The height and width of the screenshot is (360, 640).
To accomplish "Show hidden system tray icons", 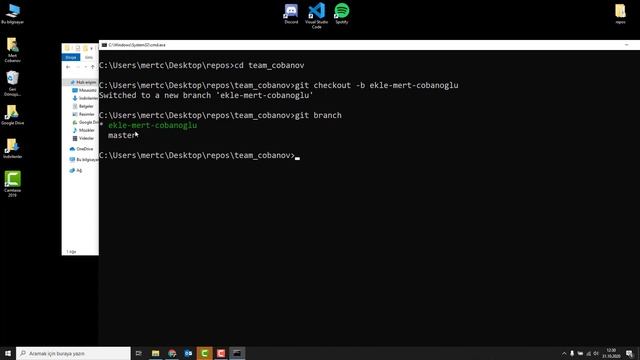I will click(x=564, y=353).
